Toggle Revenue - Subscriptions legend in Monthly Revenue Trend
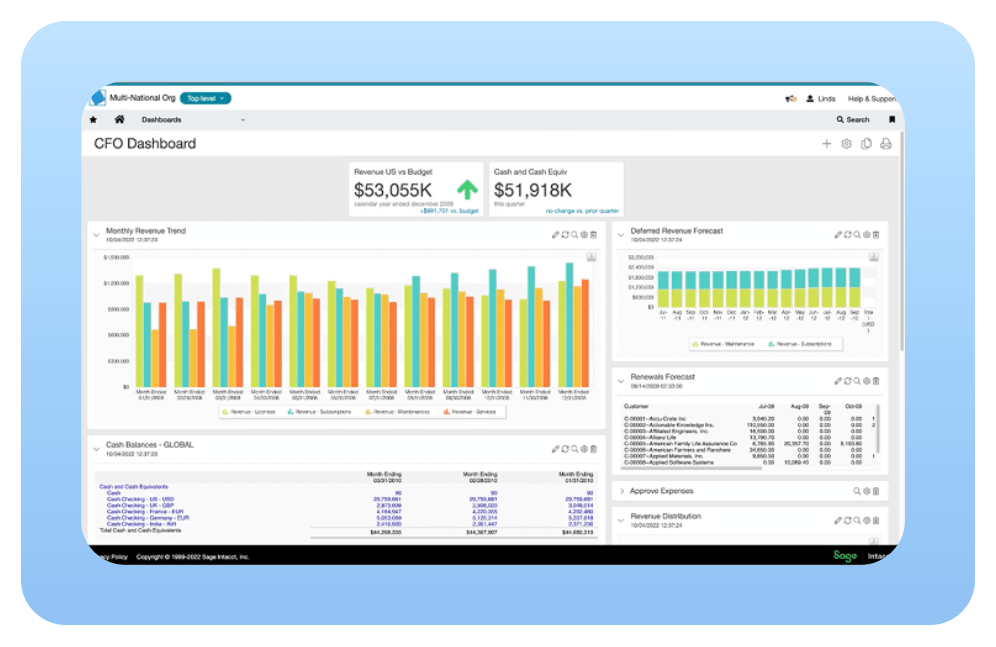 pos(319,412)
